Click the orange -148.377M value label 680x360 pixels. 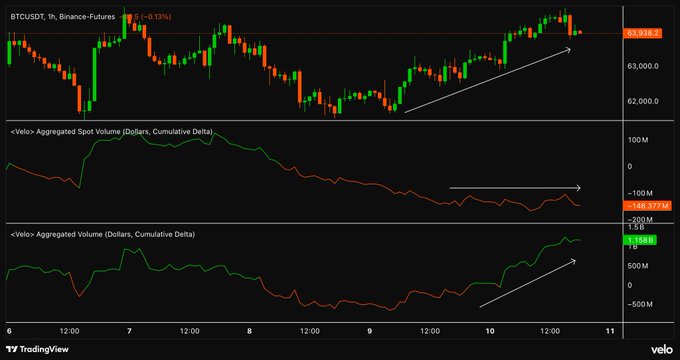coord(647,206)
